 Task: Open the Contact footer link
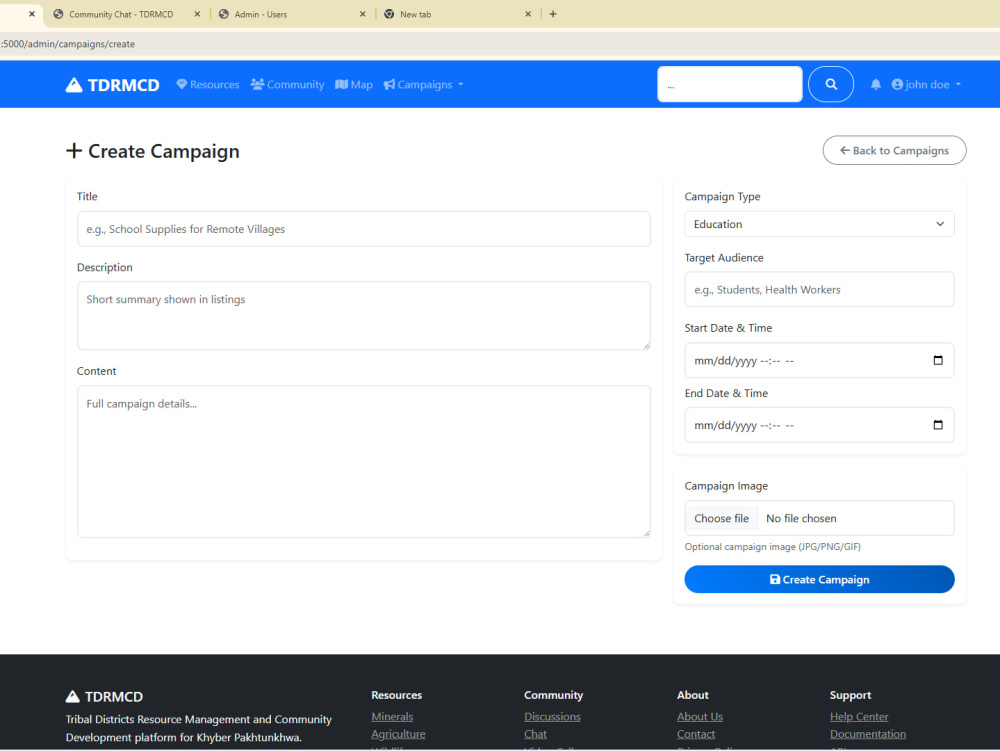[696, 734]
